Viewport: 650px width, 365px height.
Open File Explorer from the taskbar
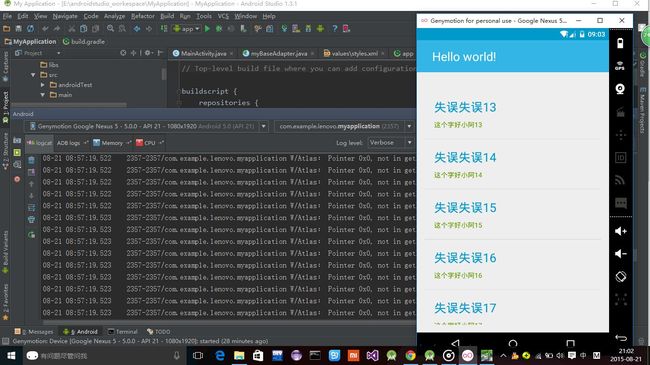(x=239, y=355)
